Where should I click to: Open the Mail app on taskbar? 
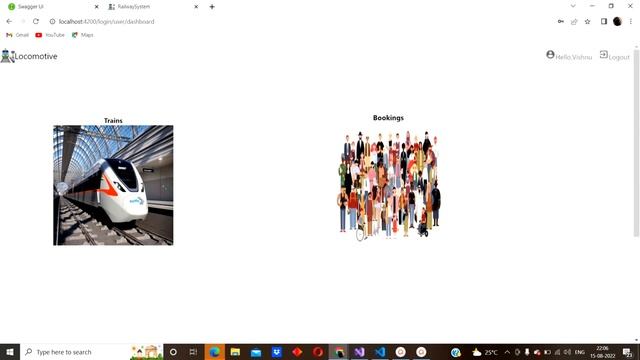pos(256,352)
